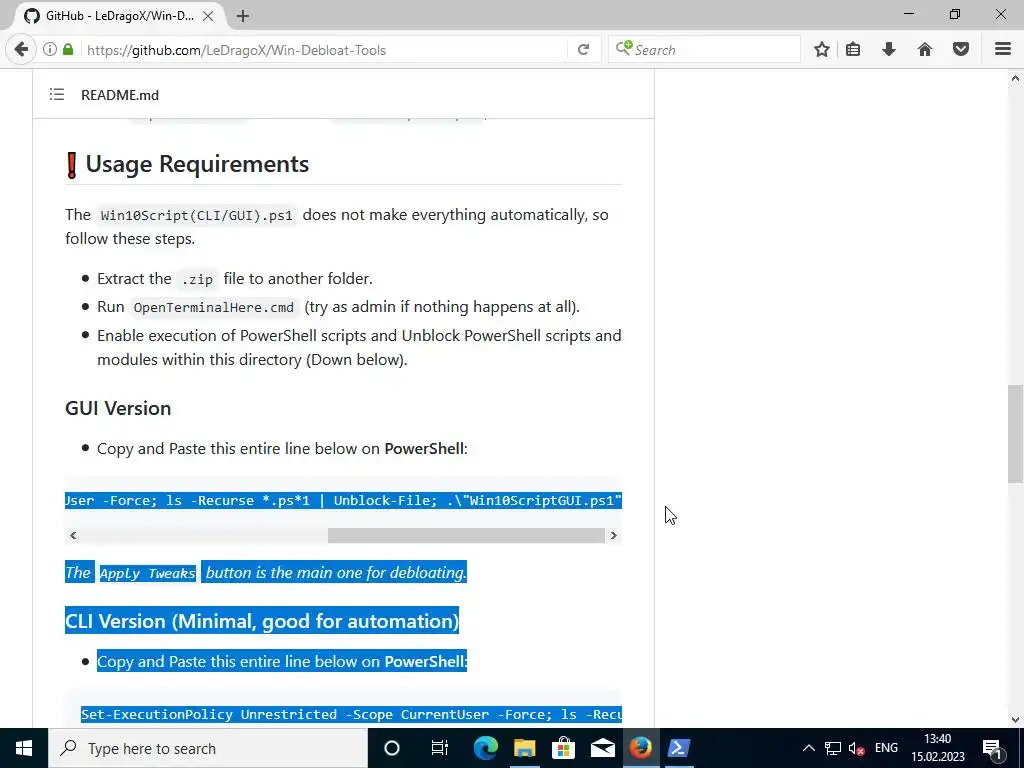The height and width of the screenshot is (768, 1024).
Task: Open Microsoft Store from the taskbar
Action: click(x=563, y=748)
